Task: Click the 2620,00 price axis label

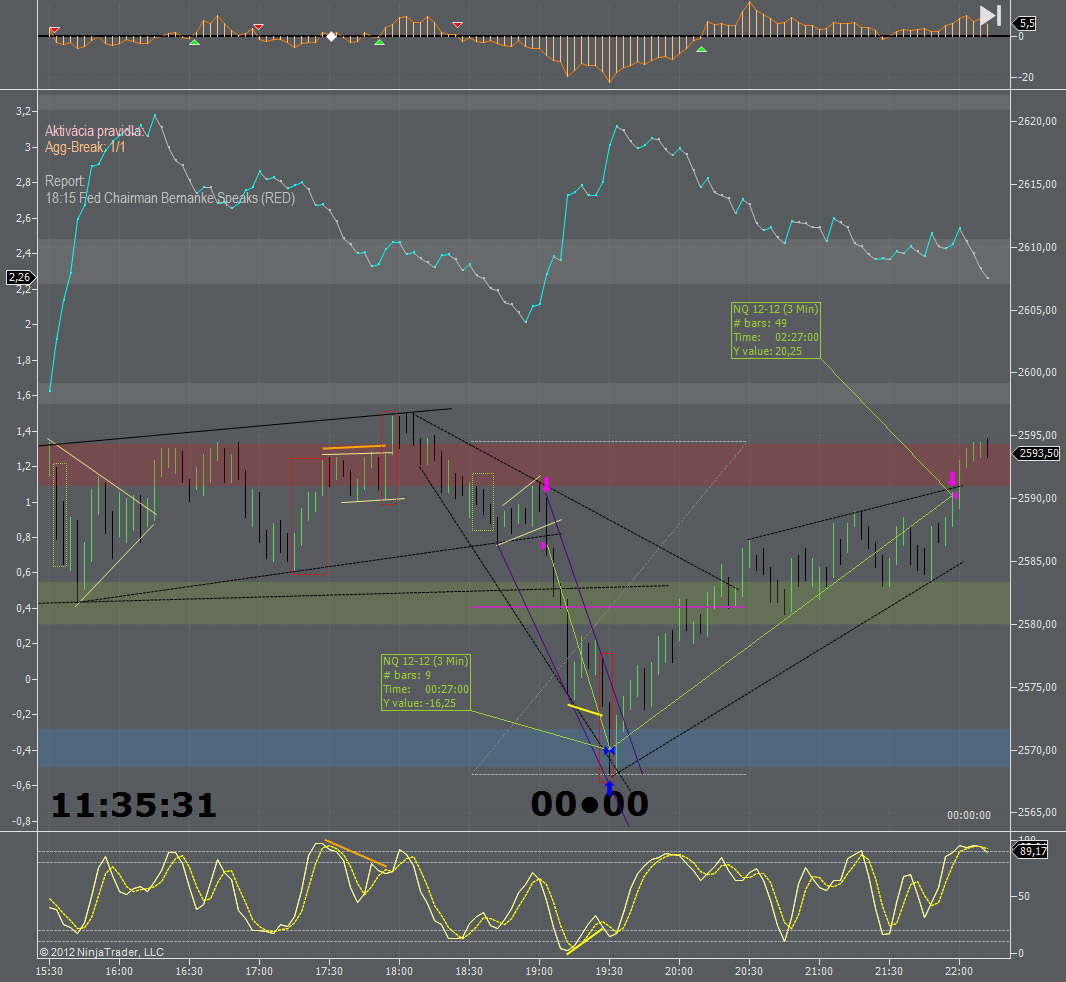Action: 1037,121
